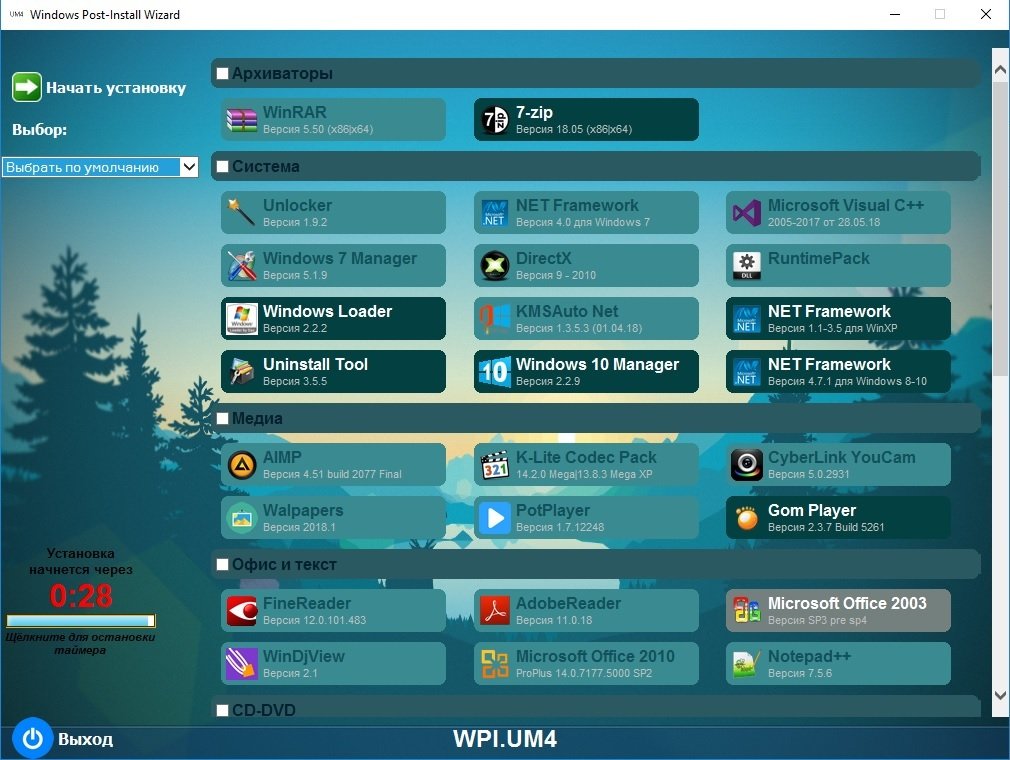Click the Windows 10 Manager icon
This screenshot has width=1010, height=760.
coord(495,372)
